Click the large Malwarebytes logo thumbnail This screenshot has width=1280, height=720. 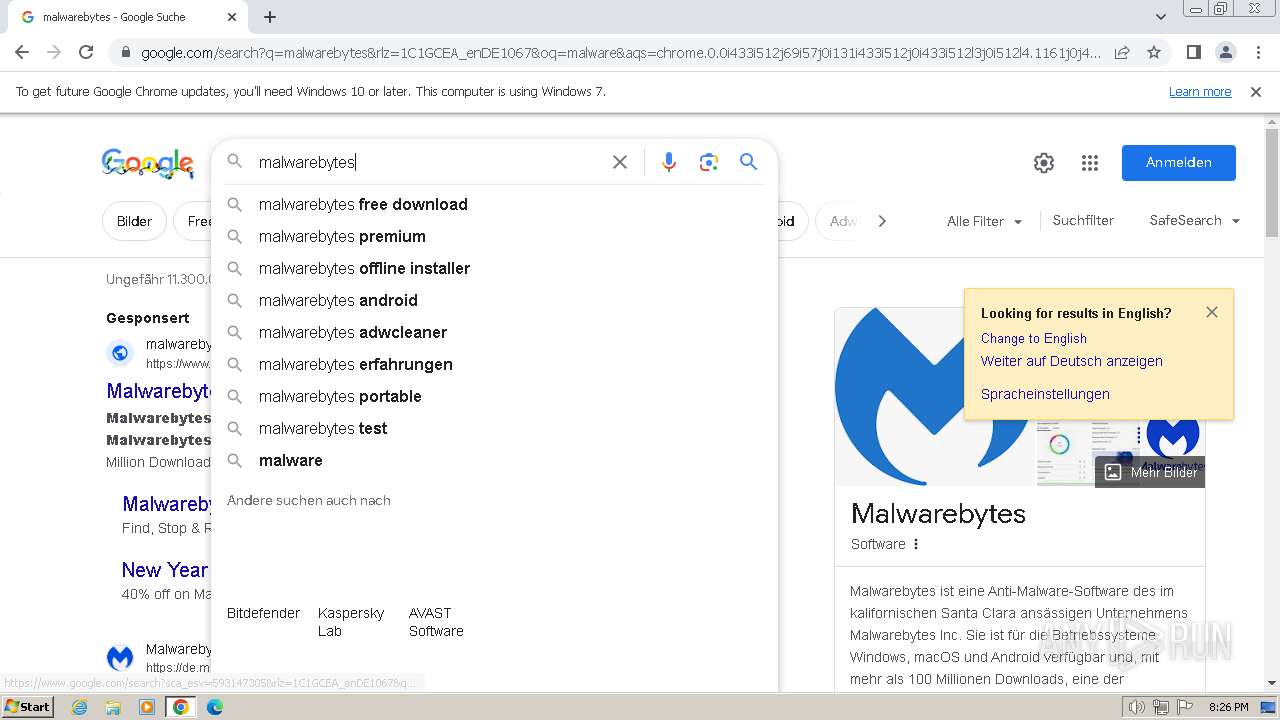(x=933, y=397)
